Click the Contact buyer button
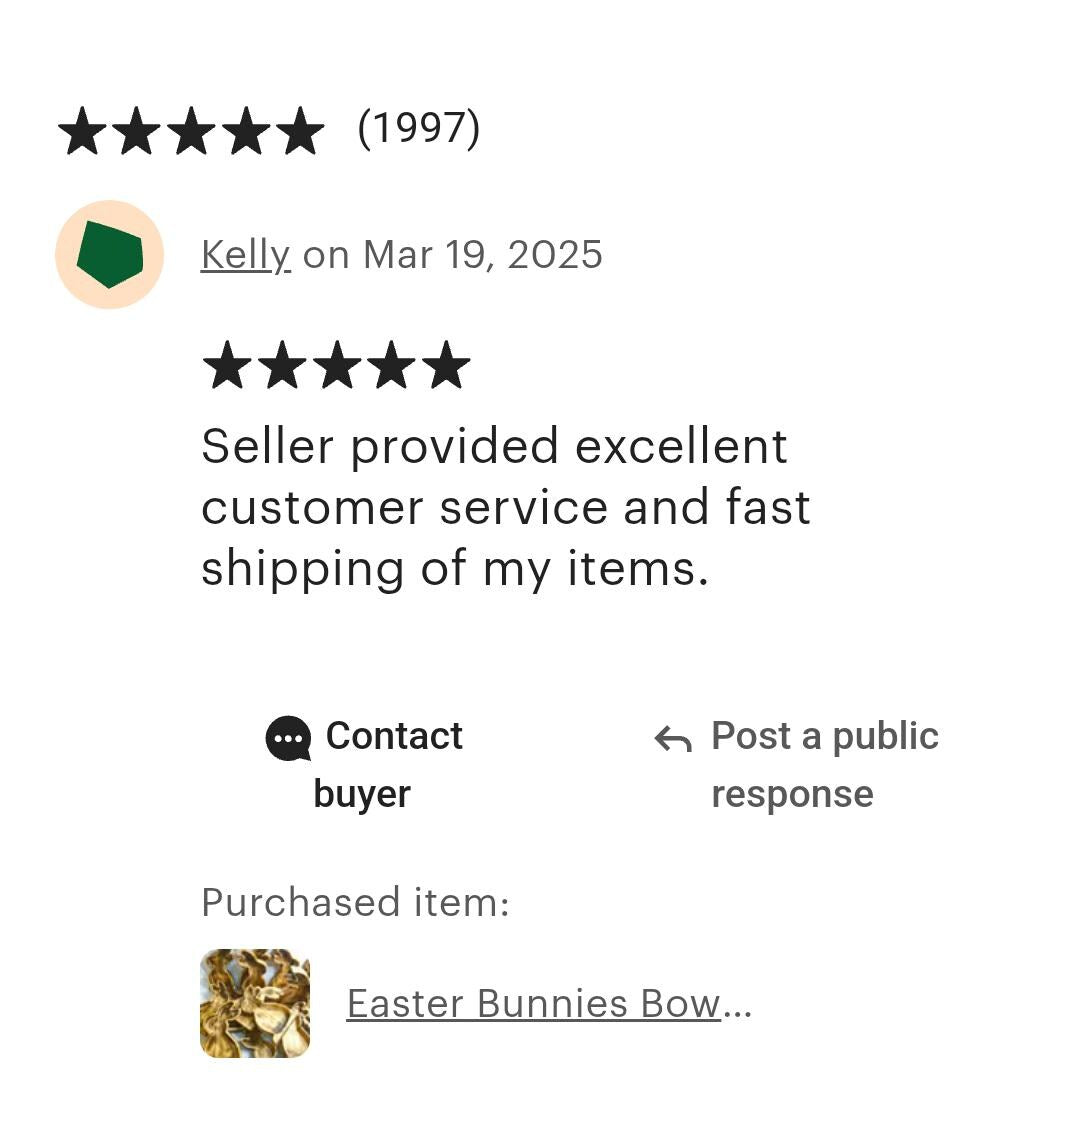1079x1135 pixels. pos(364,764)
